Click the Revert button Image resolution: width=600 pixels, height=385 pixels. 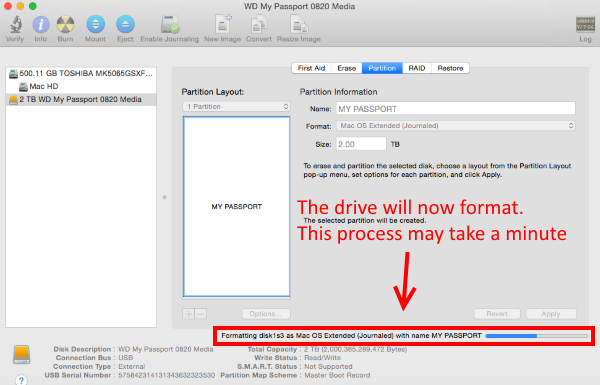click(497, 314)
